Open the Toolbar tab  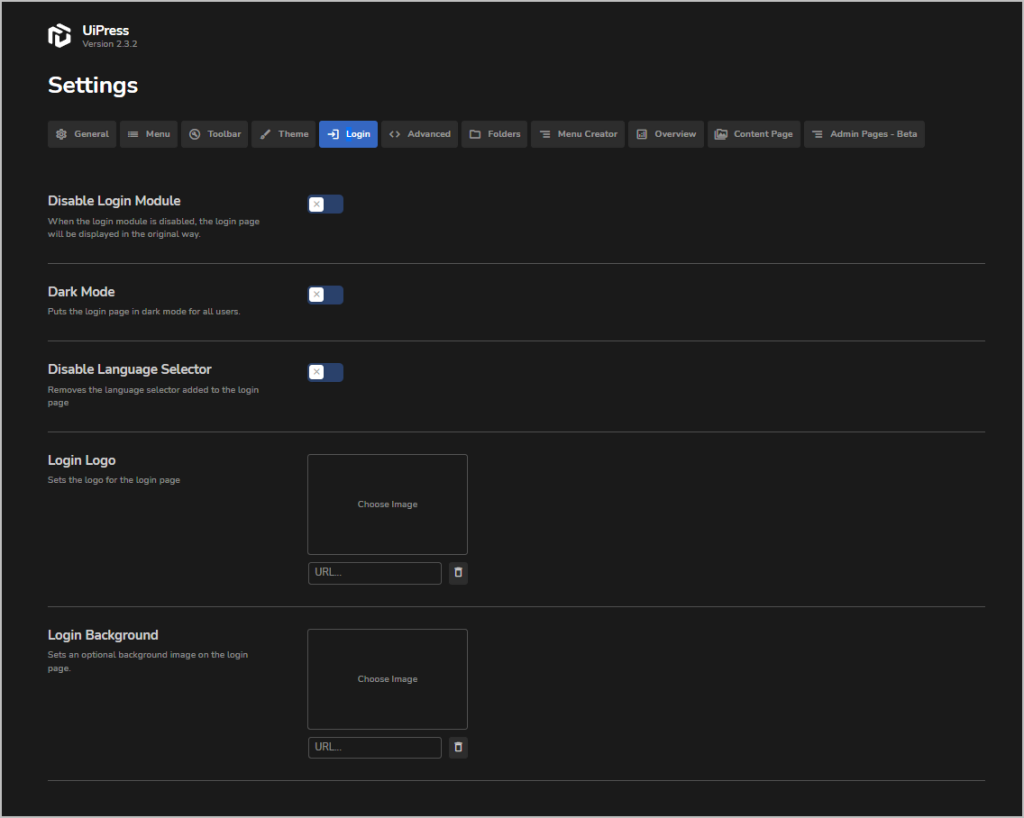tap(214, 134)
